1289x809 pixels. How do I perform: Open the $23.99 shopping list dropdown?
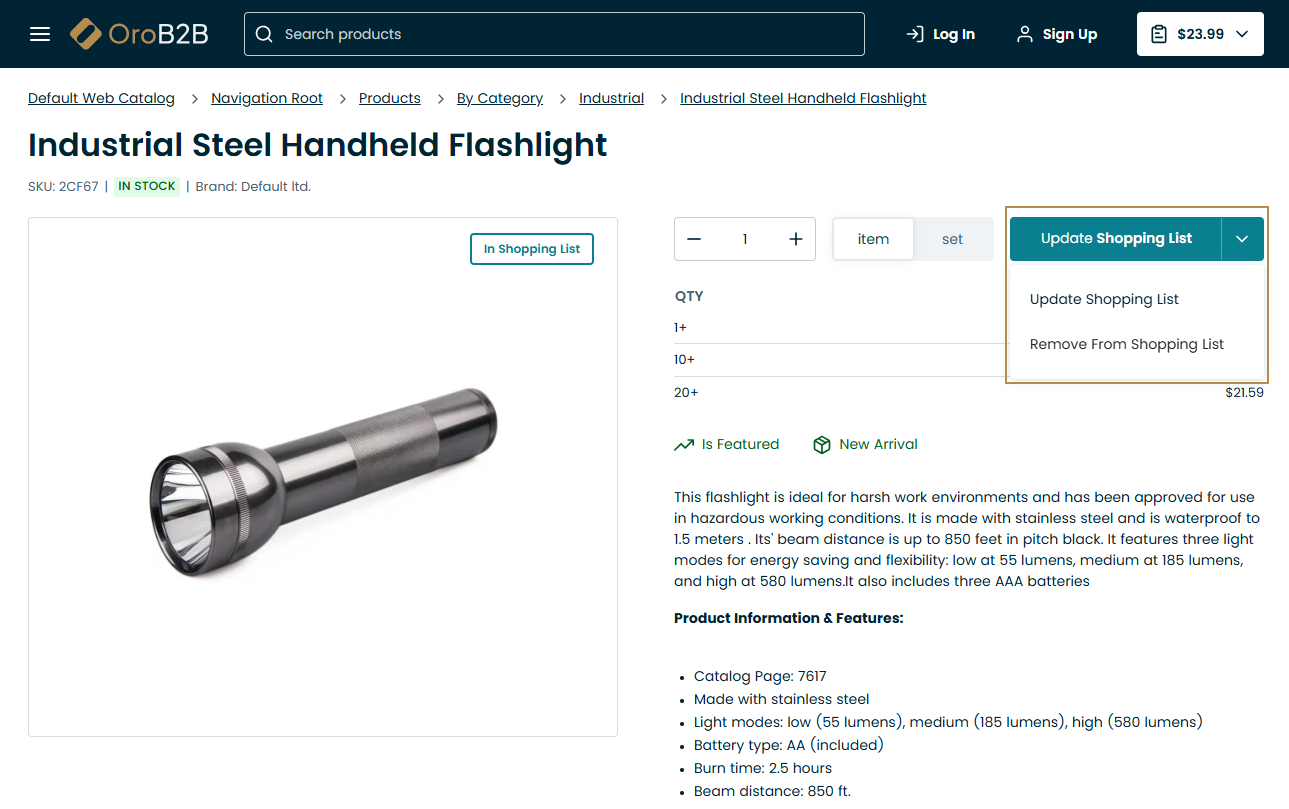click(x=1200, y=34)
